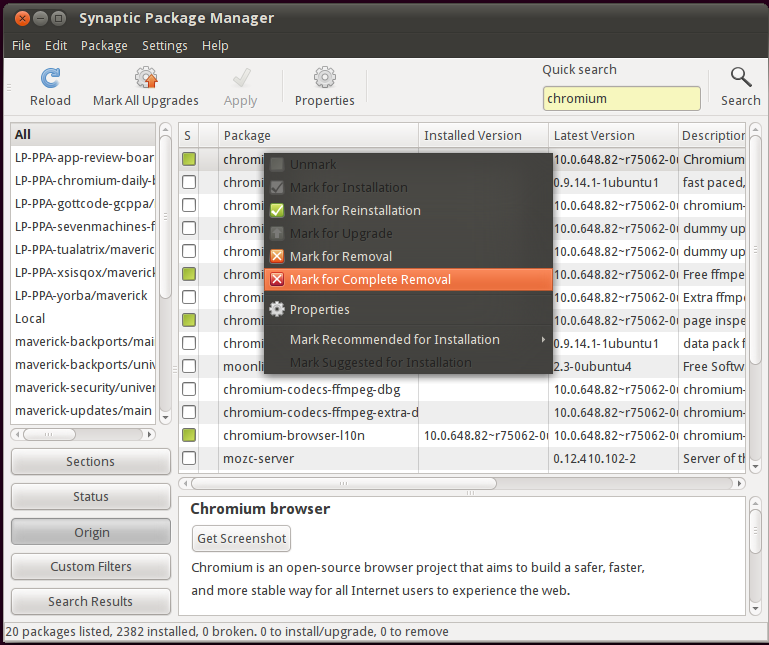
Task: Sort by the Package column header
Action: [318, 135]
